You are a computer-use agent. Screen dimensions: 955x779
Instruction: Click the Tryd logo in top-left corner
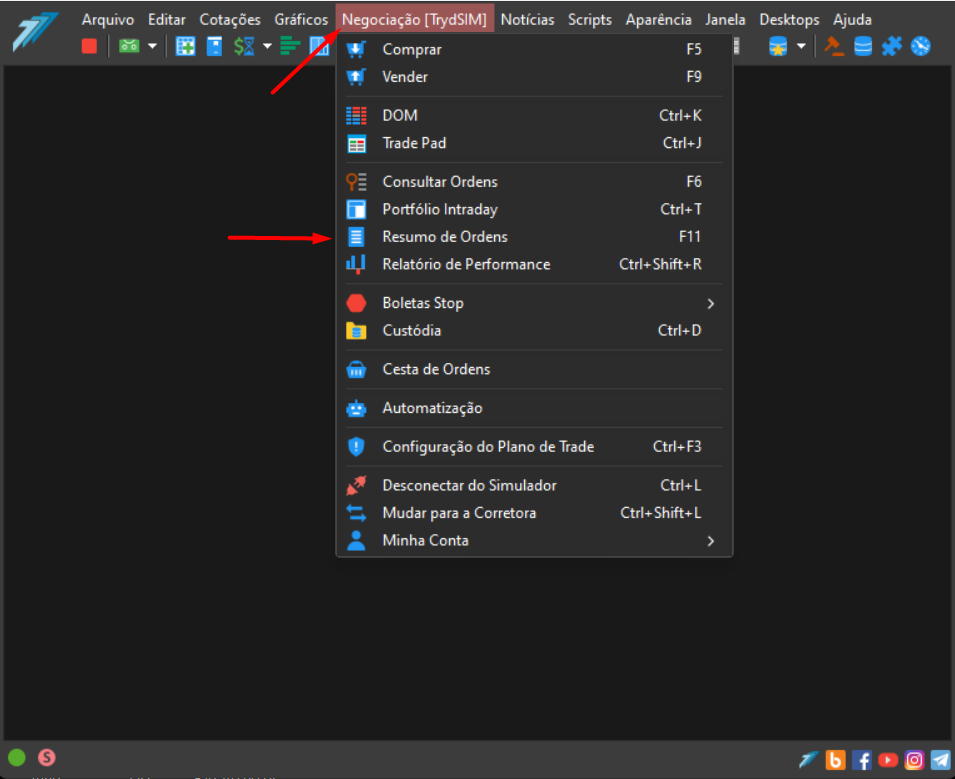pos(35,32)
